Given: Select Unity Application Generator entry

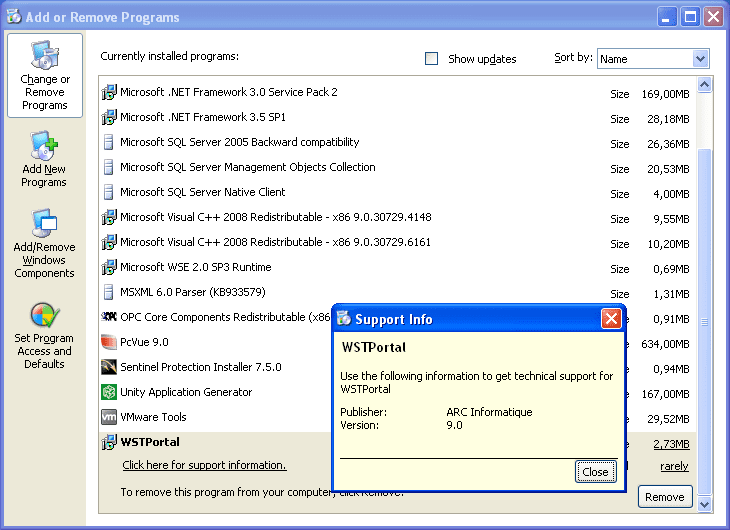Looking at the screenshot, I should coord(186,392).
